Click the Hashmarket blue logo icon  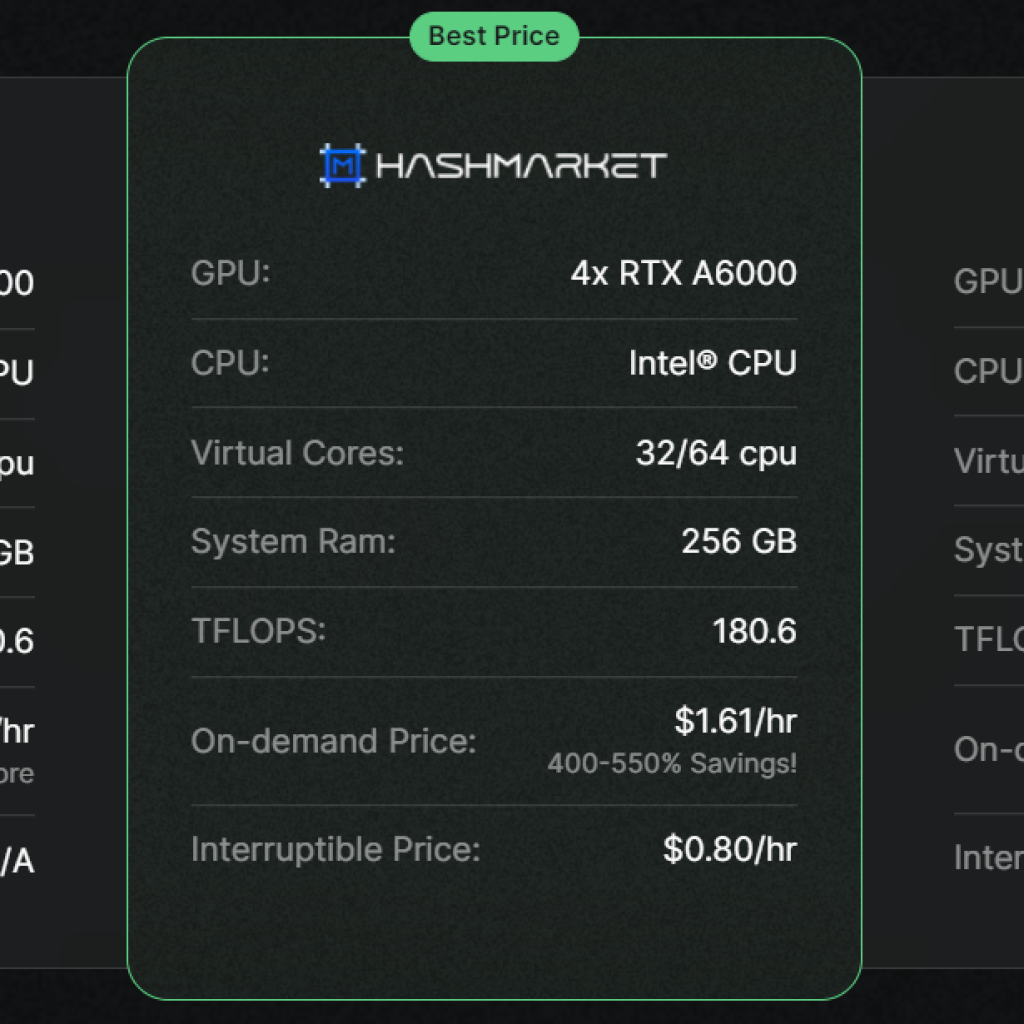click(343, 165)
